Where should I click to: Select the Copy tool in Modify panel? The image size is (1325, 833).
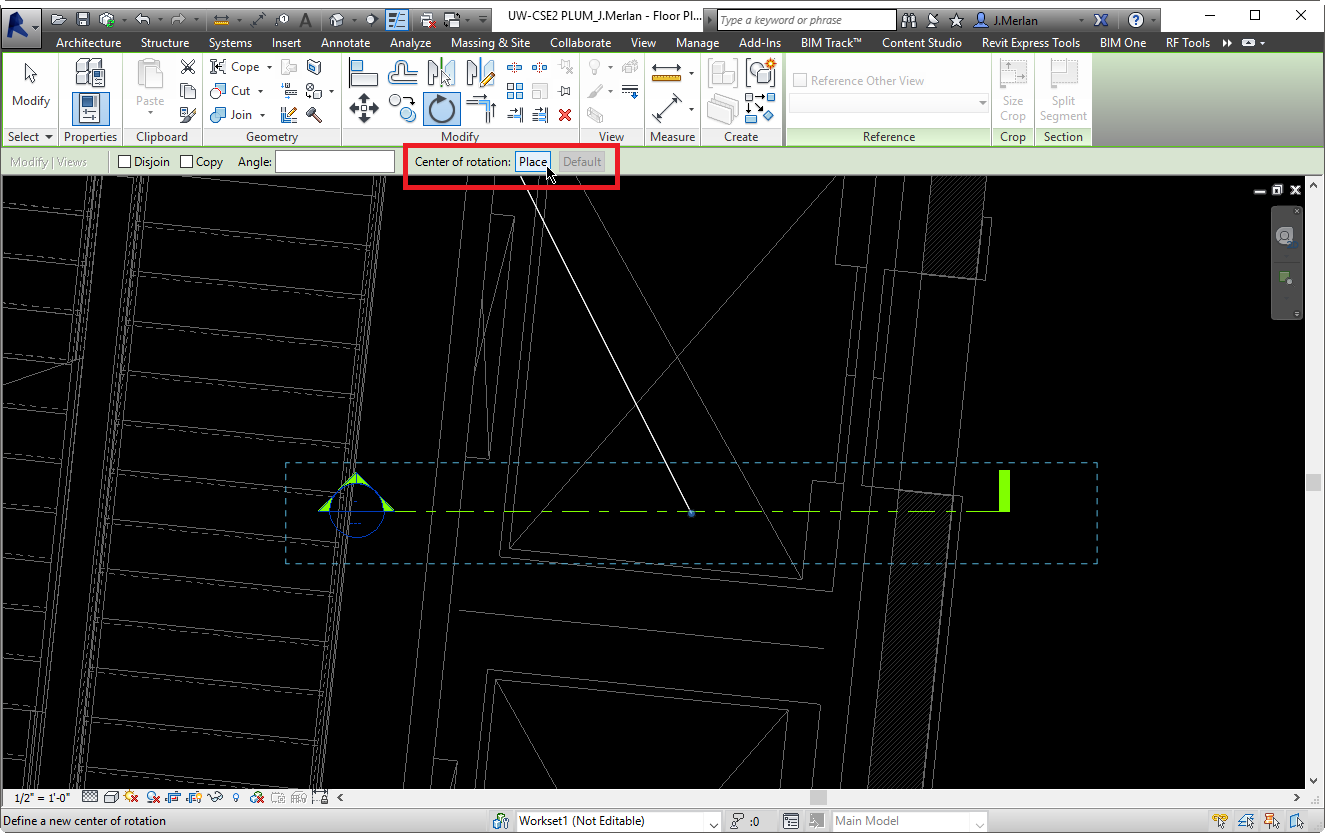403,108
